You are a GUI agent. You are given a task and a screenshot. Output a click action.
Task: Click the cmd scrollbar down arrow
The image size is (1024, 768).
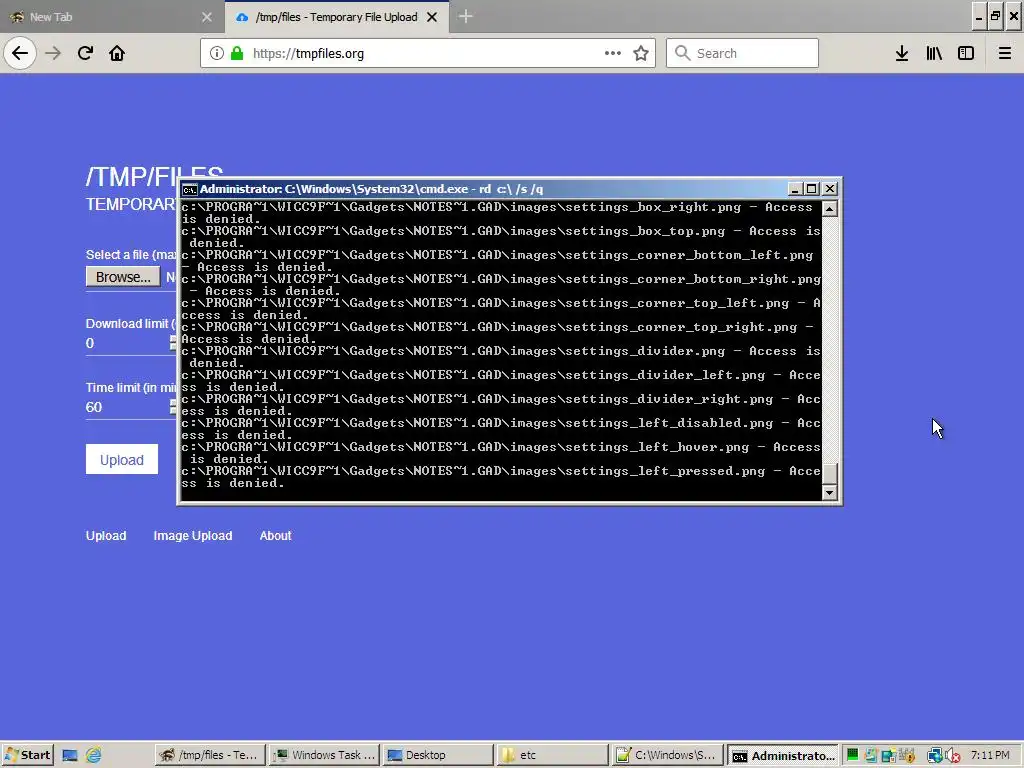click(829, 493)
